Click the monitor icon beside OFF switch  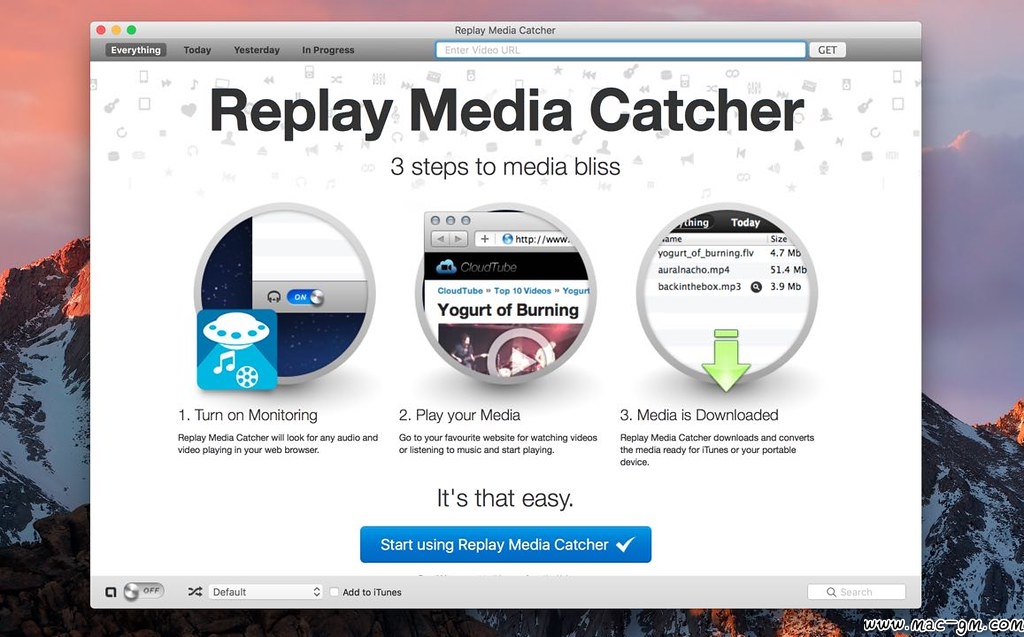tap(110, 592)
